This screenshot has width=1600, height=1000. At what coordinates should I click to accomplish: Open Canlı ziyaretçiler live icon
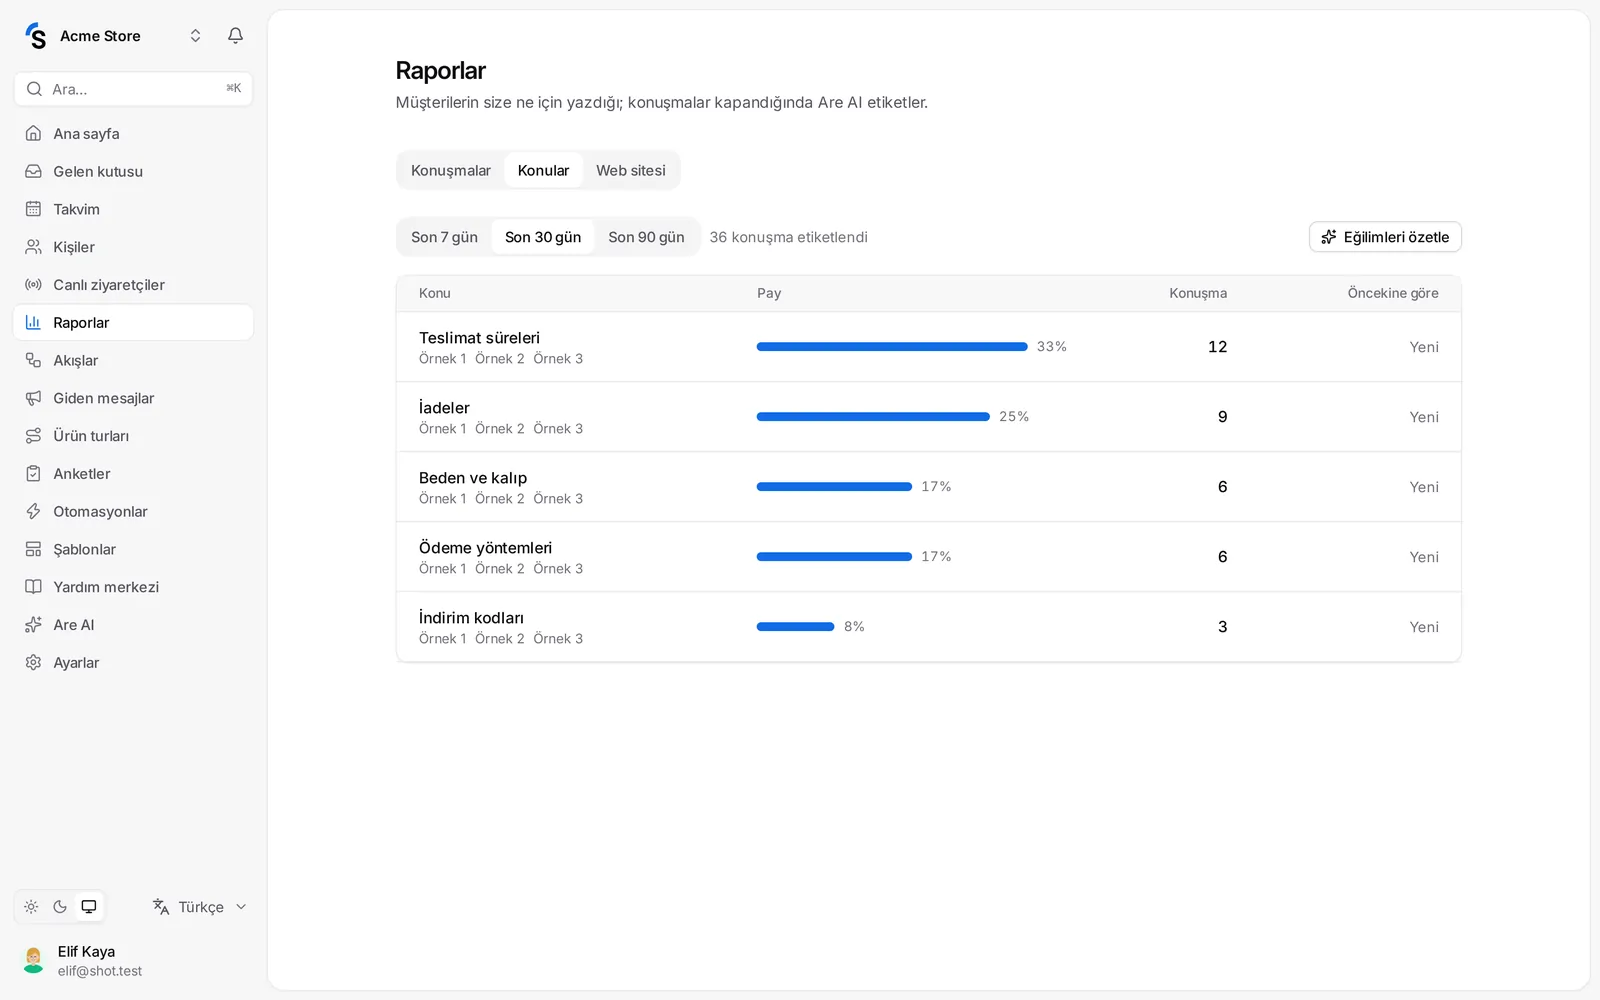point(33,285)
